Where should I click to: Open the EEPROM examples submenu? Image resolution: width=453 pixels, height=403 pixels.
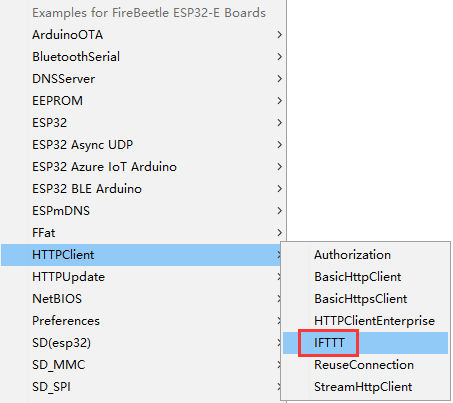(143, 101)
